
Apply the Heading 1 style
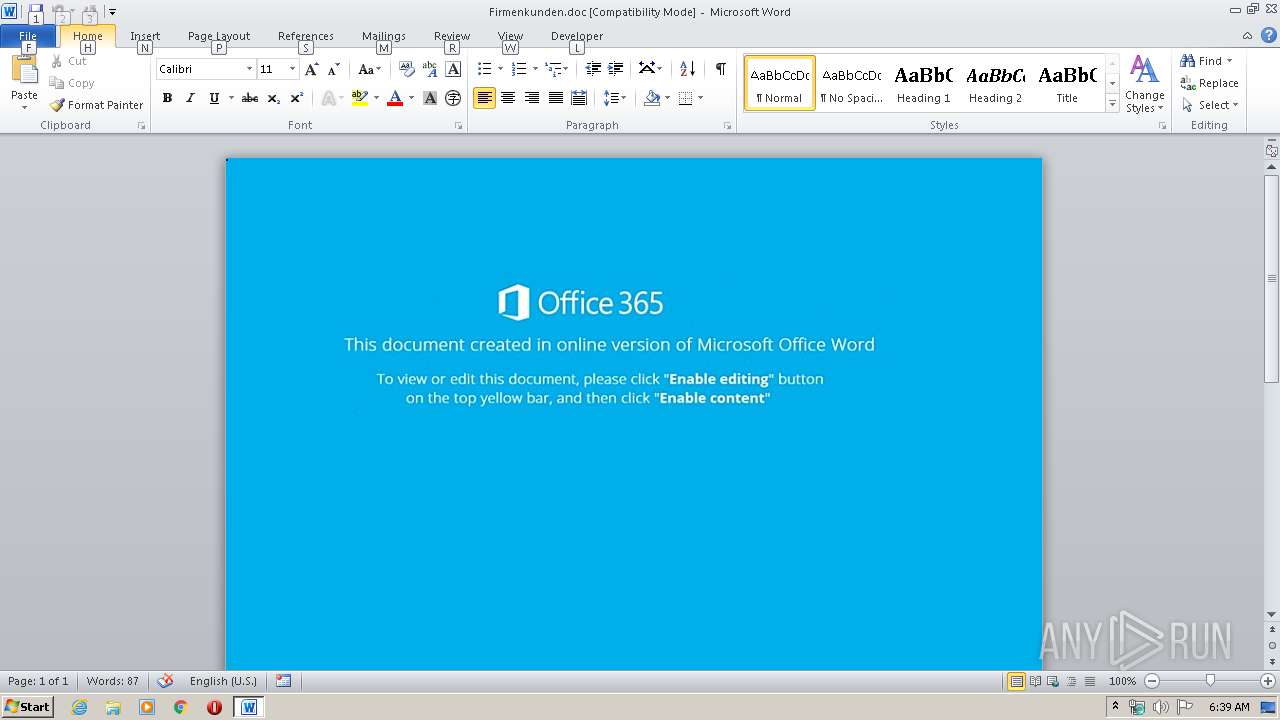tap(923, 83)
